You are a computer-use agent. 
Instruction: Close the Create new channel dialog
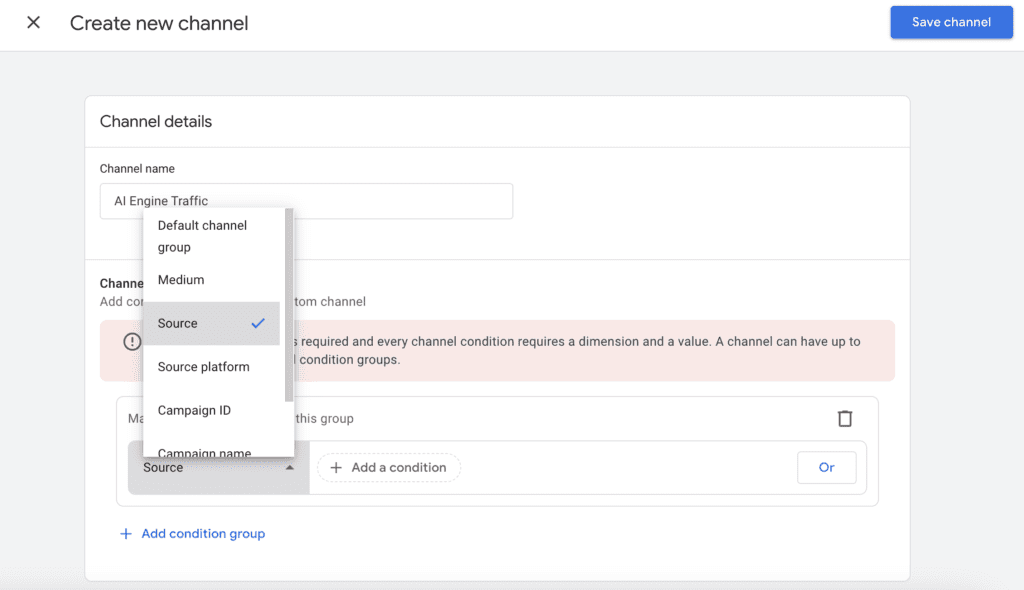click(x=34, y=22)
